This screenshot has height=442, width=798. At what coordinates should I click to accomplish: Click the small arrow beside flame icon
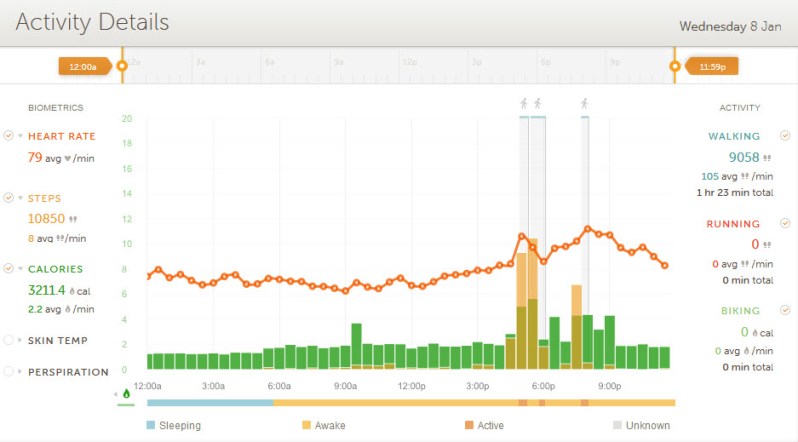[x=117, y=394]
